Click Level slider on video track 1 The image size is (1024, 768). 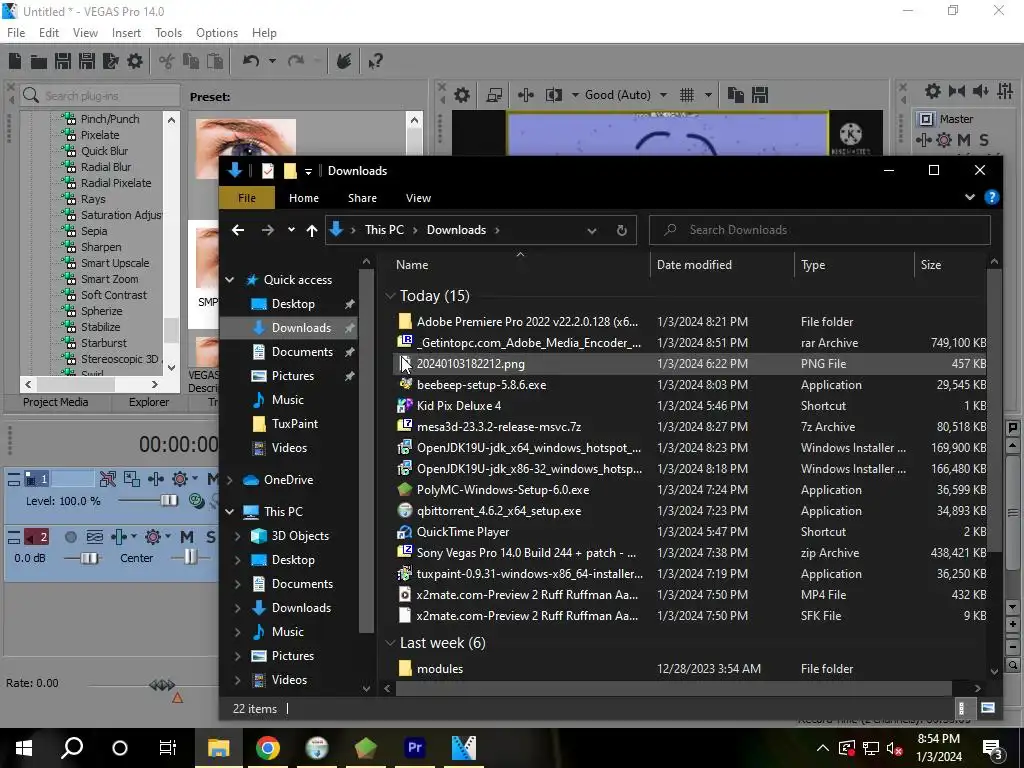coord(168,501)
